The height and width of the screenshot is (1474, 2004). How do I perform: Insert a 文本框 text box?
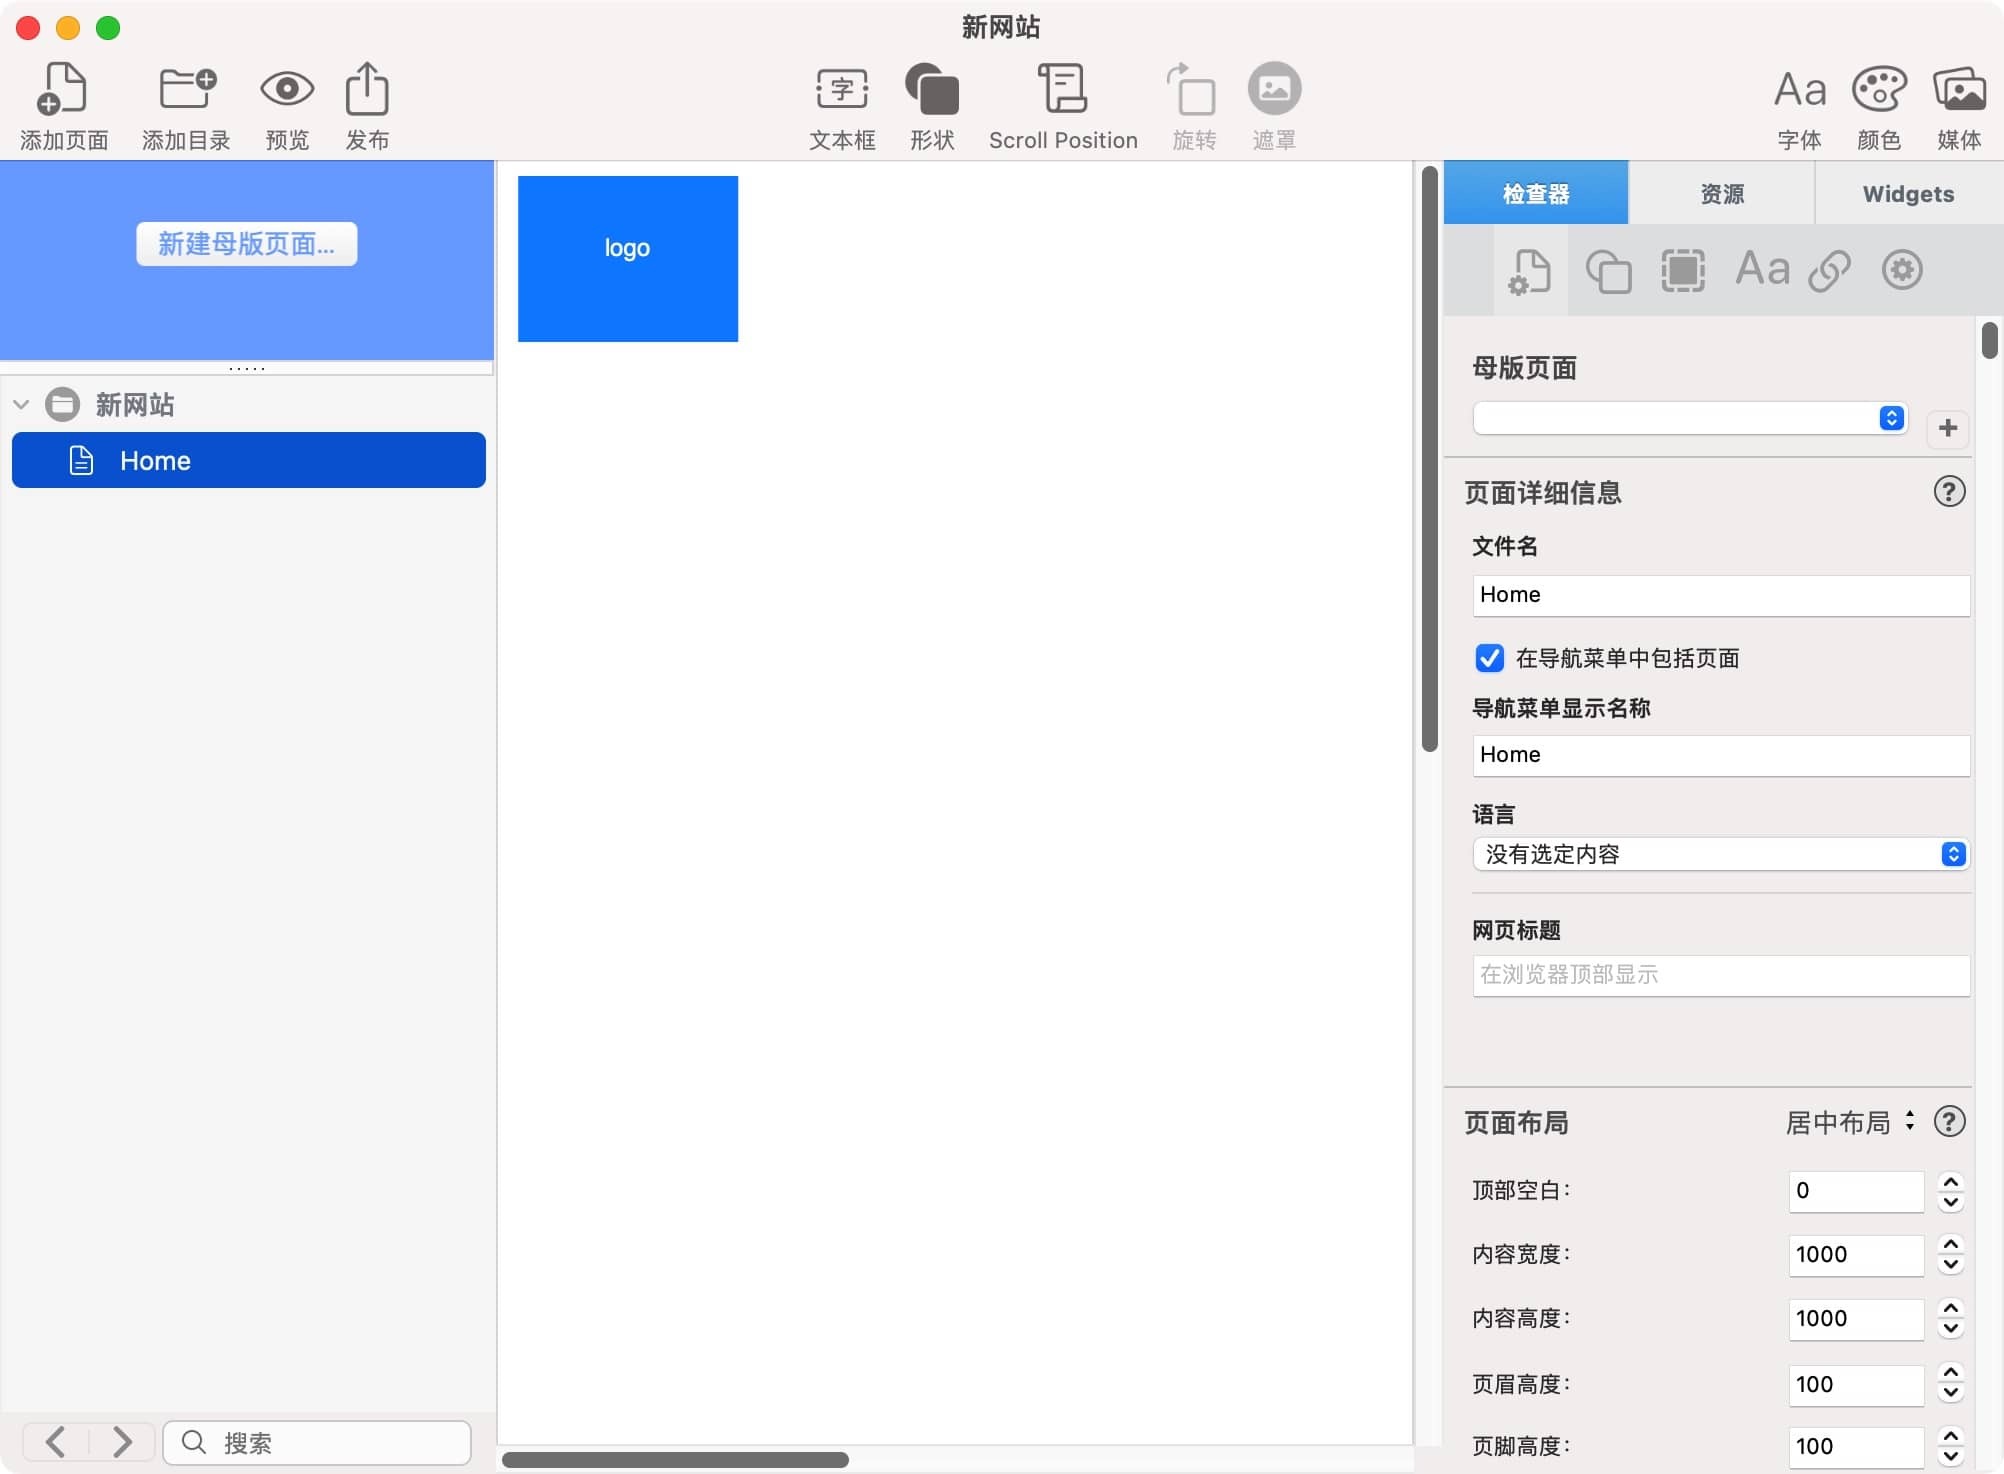[x=842, y=89]
